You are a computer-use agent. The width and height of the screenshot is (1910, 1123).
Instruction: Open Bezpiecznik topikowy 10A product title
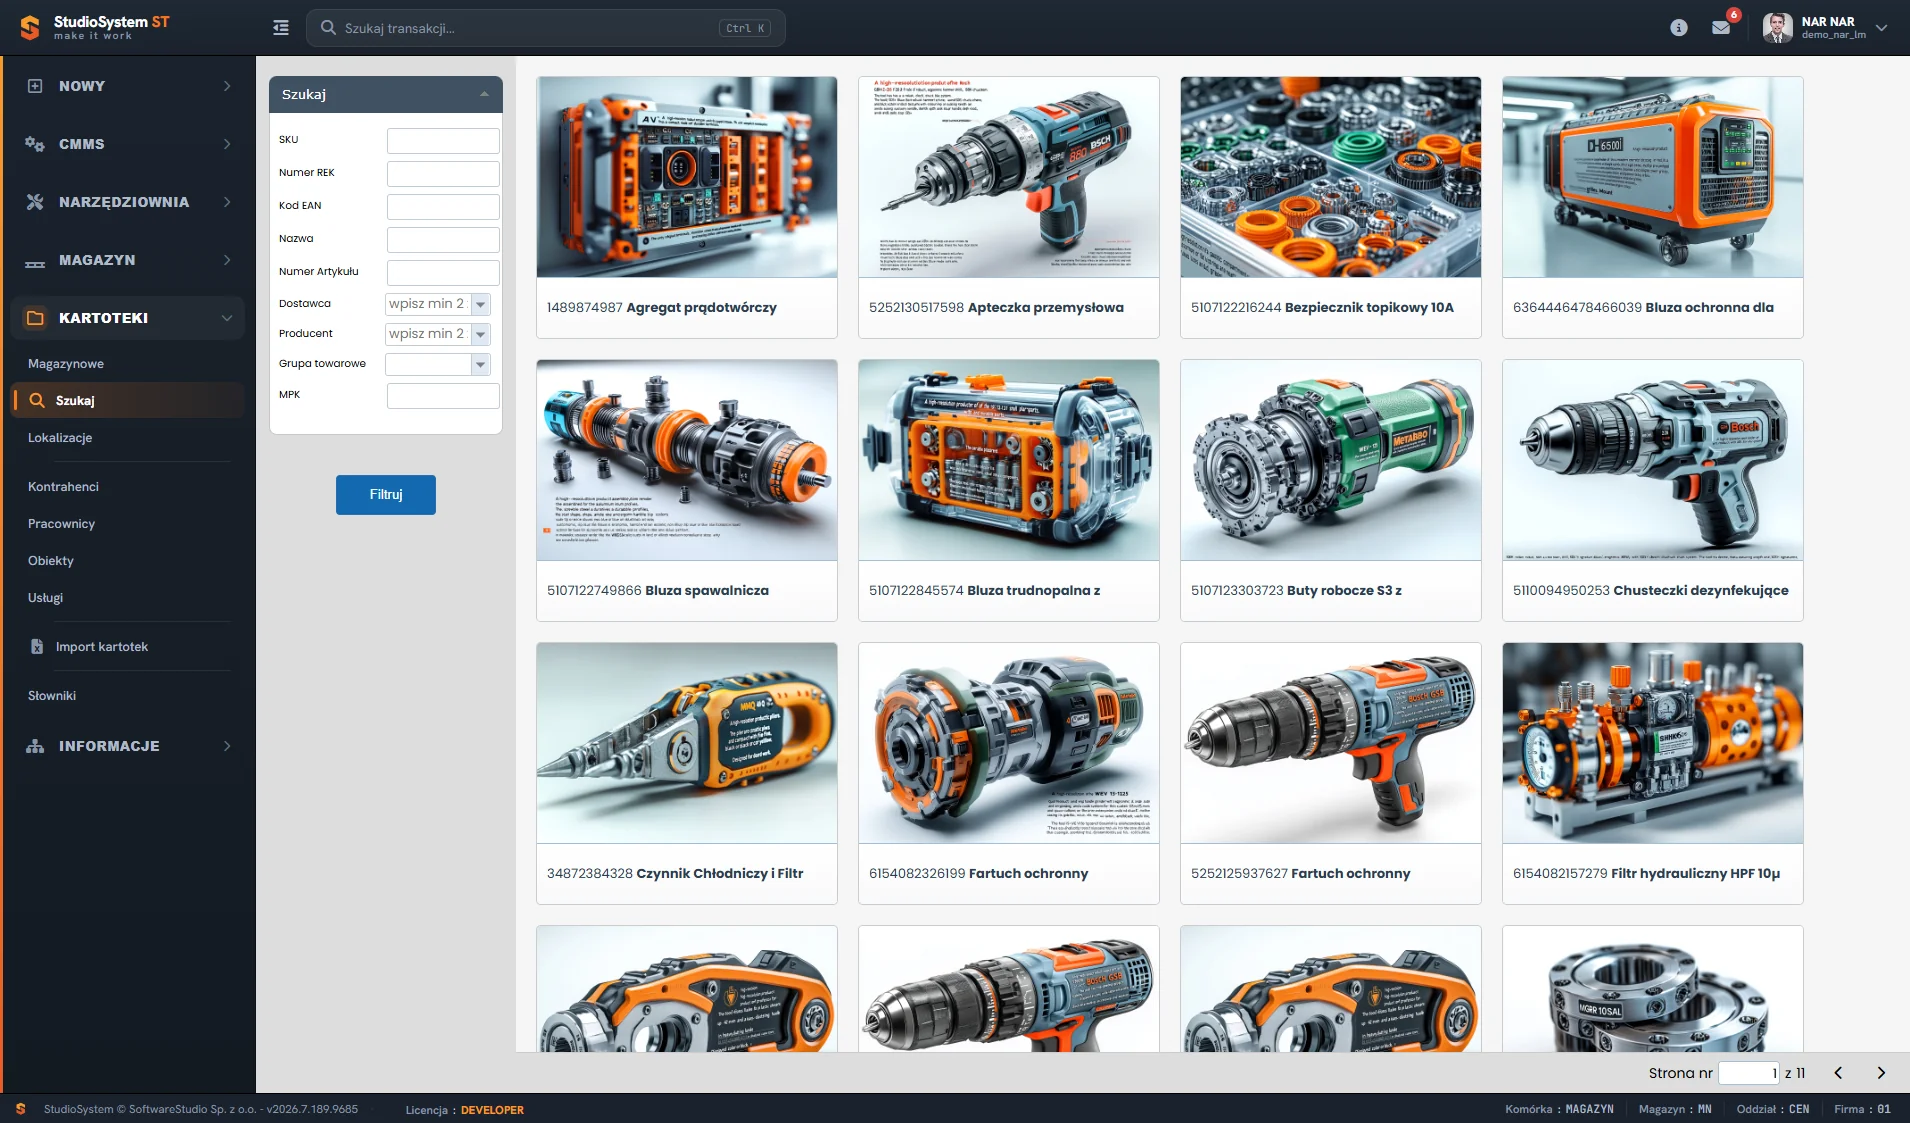(x=1370, y=308)
